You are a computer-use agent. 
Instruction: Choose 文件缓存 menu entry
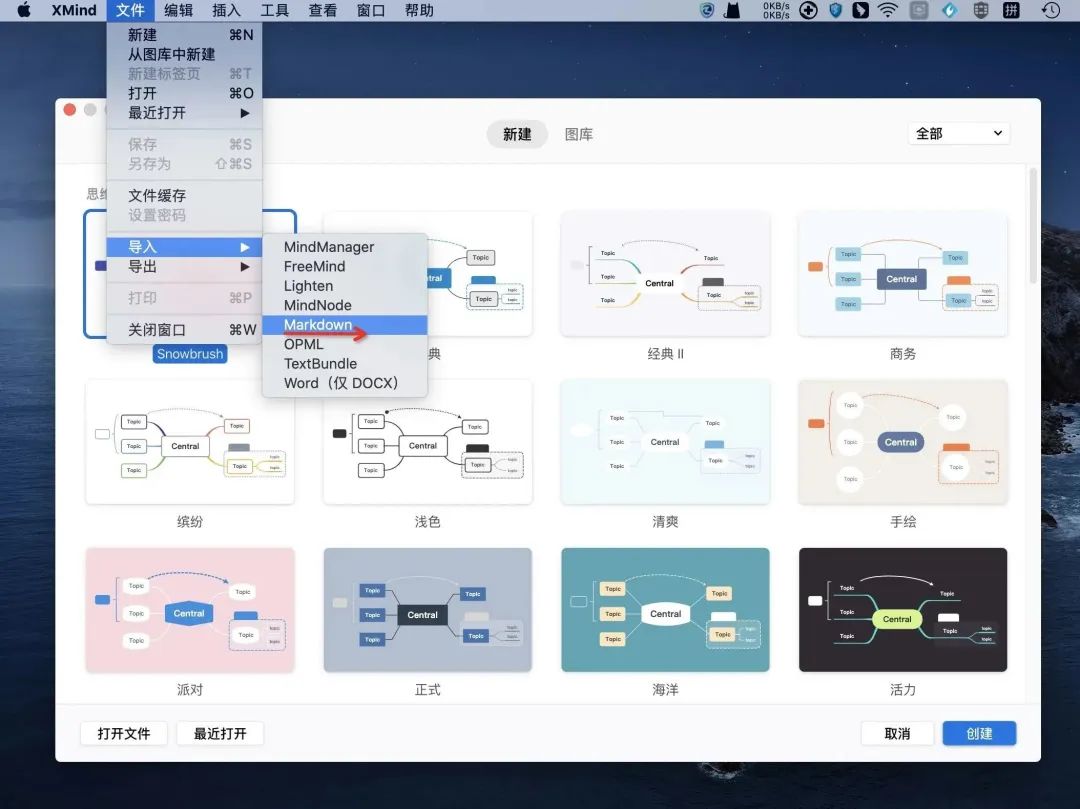click(185, 196)
